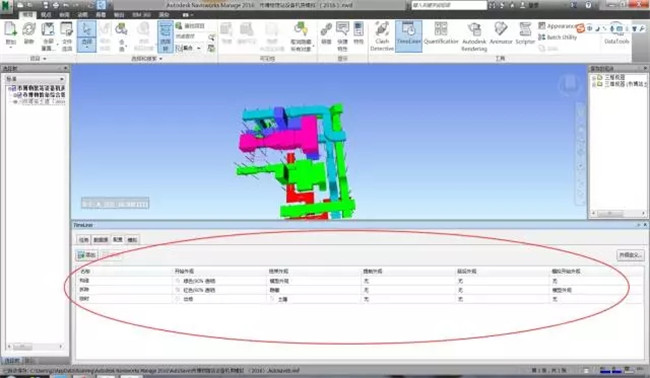Switch to the Home ribbon tab

tap(27, 15)
